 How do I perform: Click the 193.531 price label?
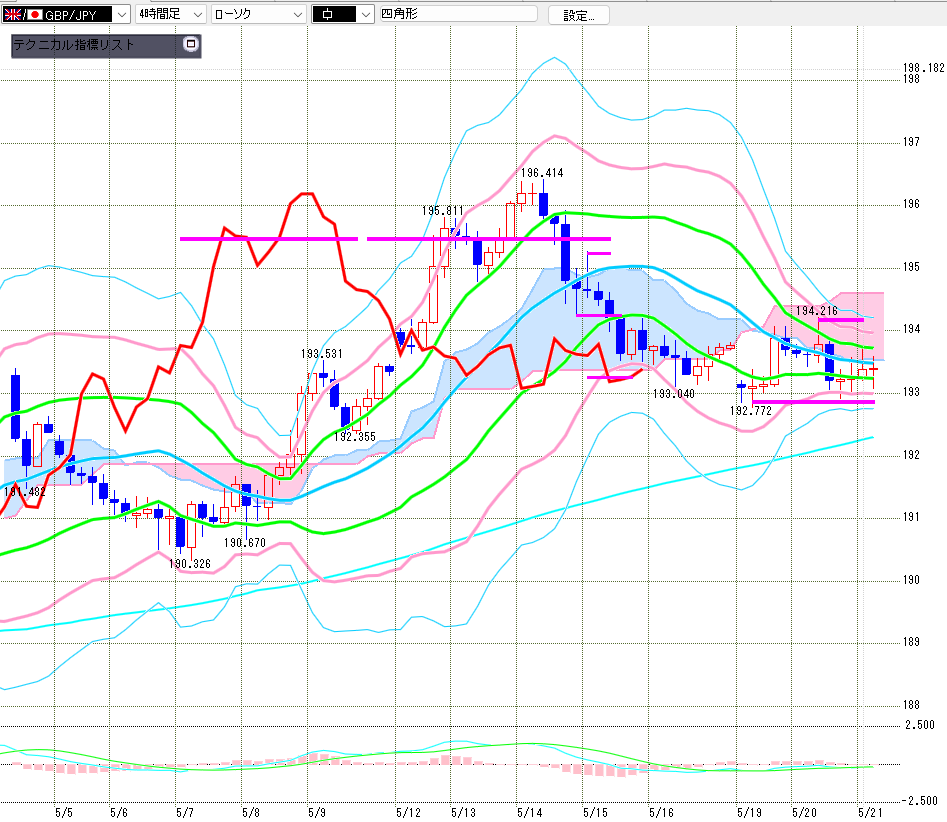pos(322,353)
